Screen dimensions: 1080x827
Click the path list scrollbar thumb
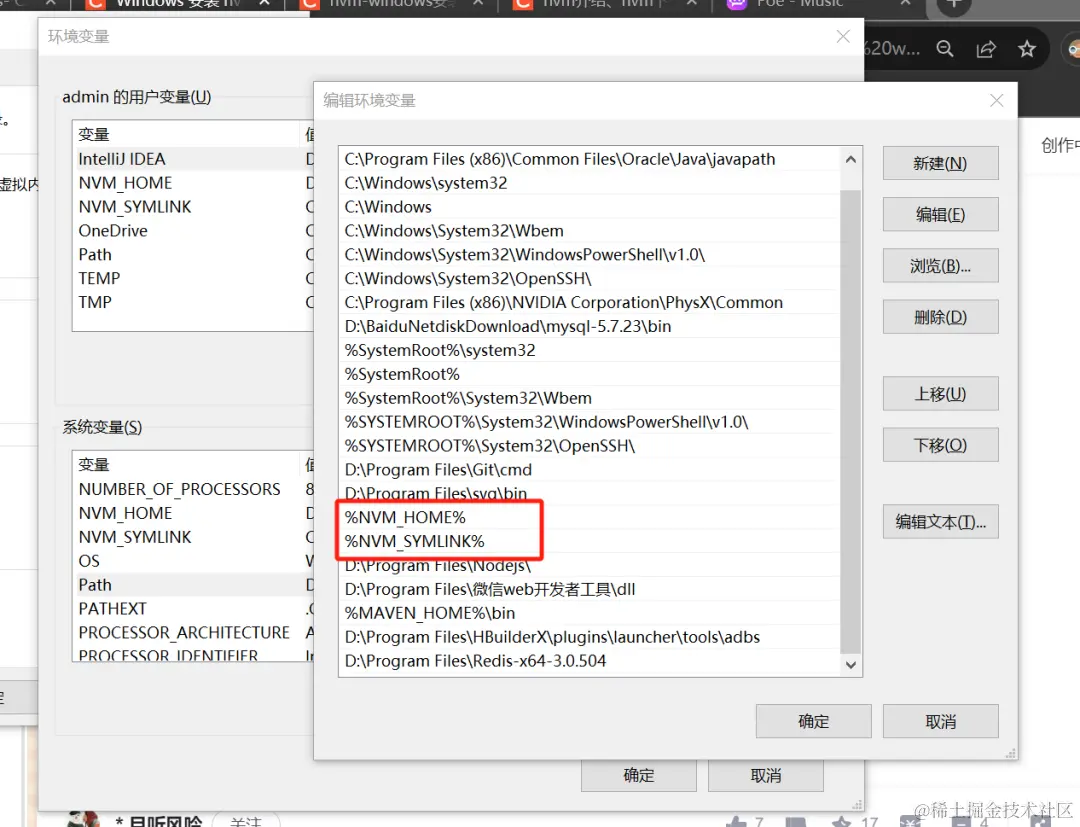(851, 421)
